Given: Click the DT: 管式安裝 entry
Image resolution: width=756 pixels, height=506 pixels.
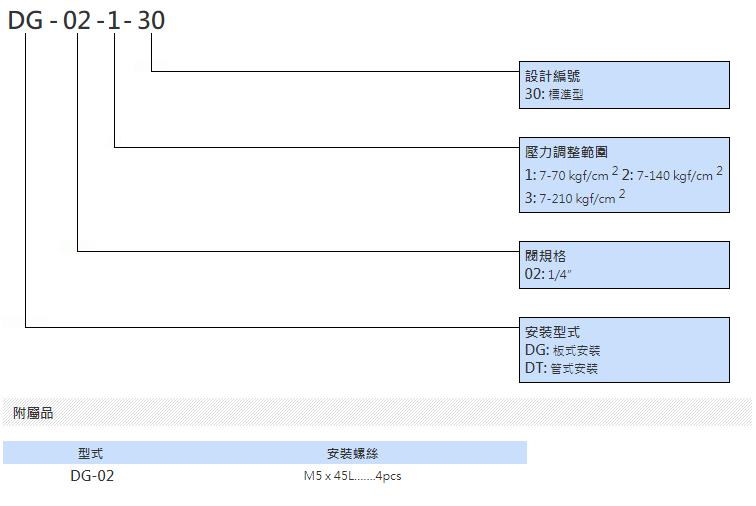Looking at the screenshot, I should [x=561, y=368].
